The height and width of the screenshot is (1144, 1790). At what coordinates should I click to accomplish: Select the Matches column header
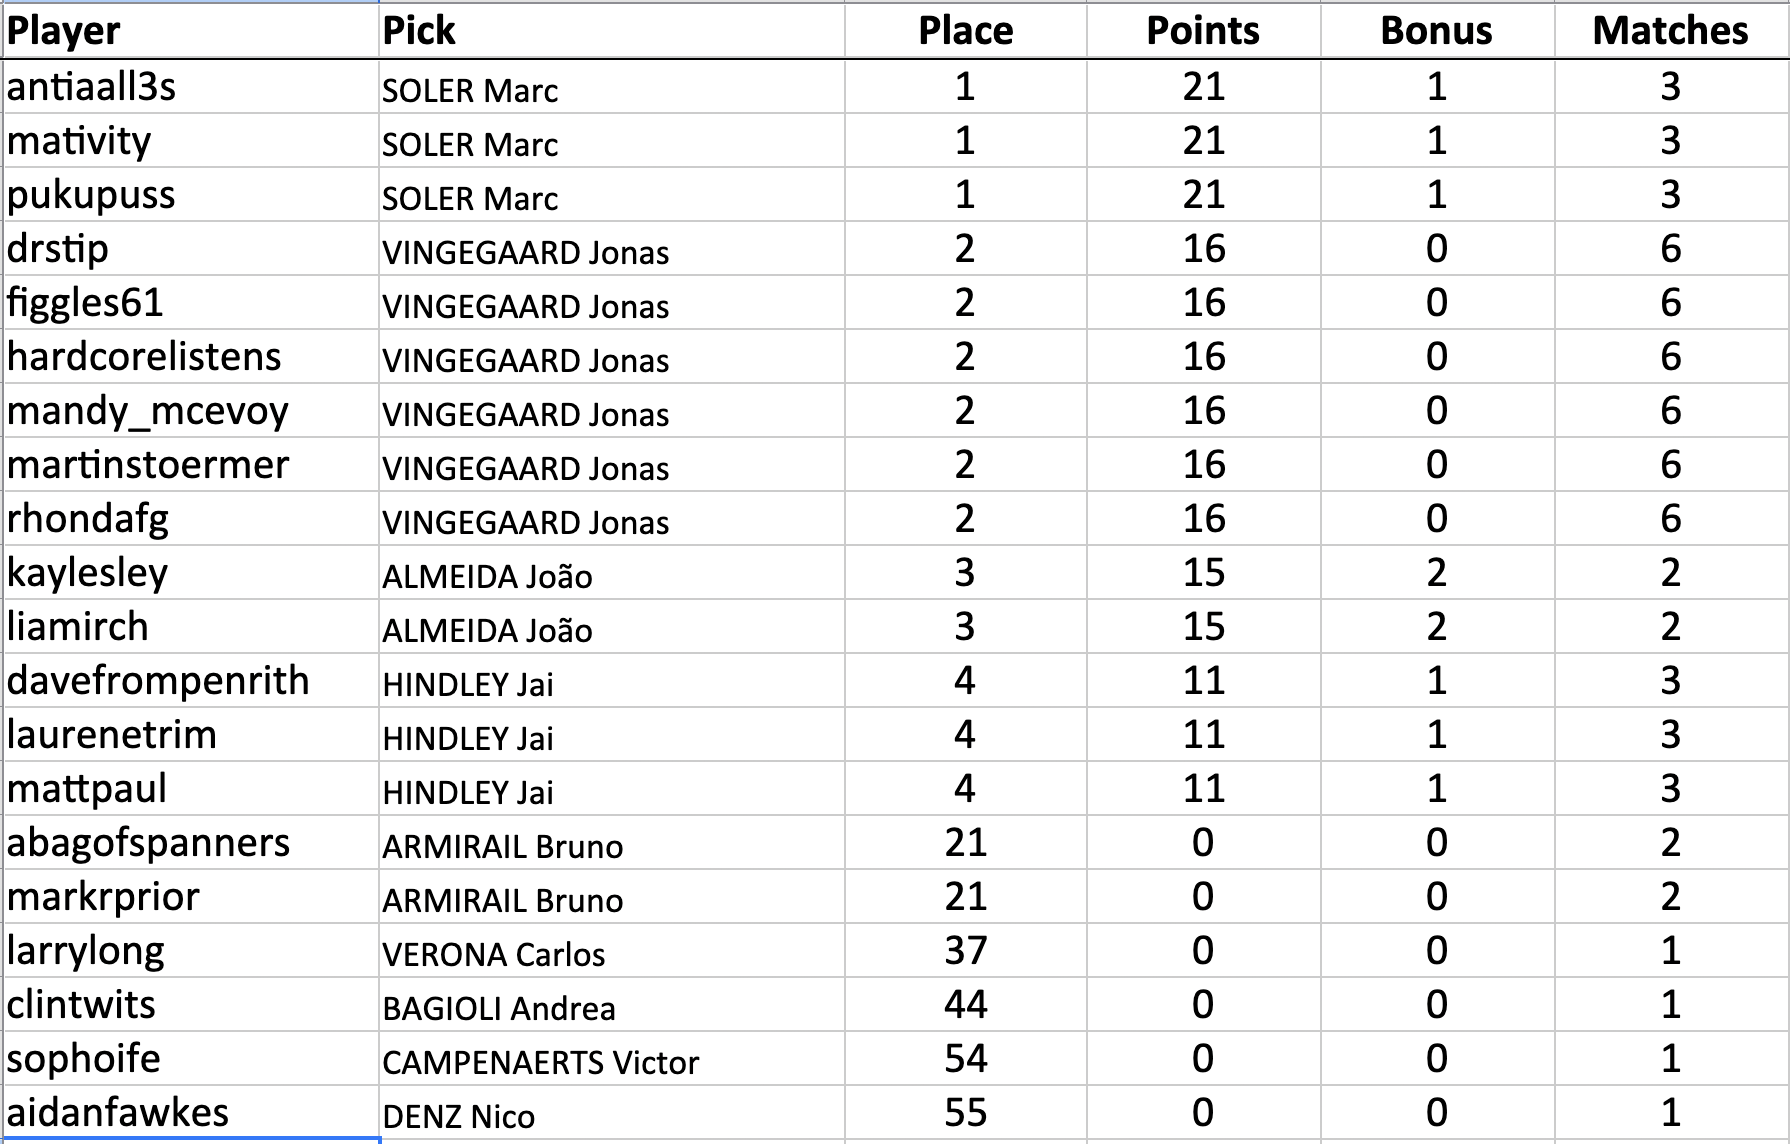(x=1670, y=31)
